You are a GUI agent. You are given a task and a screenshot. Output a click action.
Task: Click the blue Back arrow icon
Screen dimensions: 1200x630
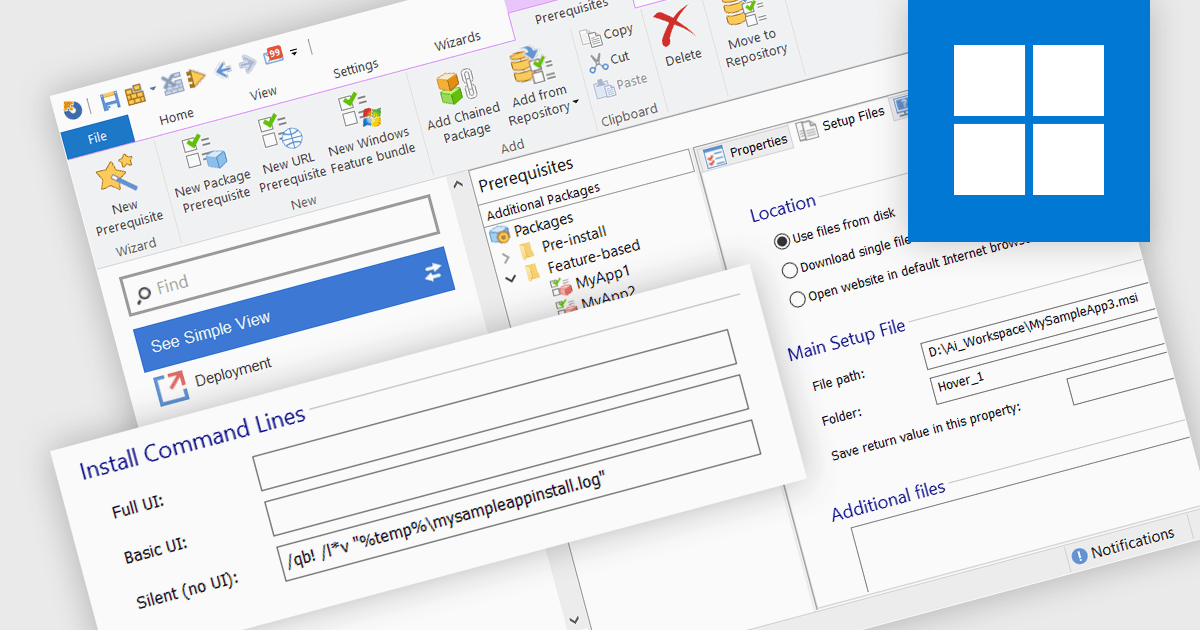pyautogui.click(x=223, y=69)
